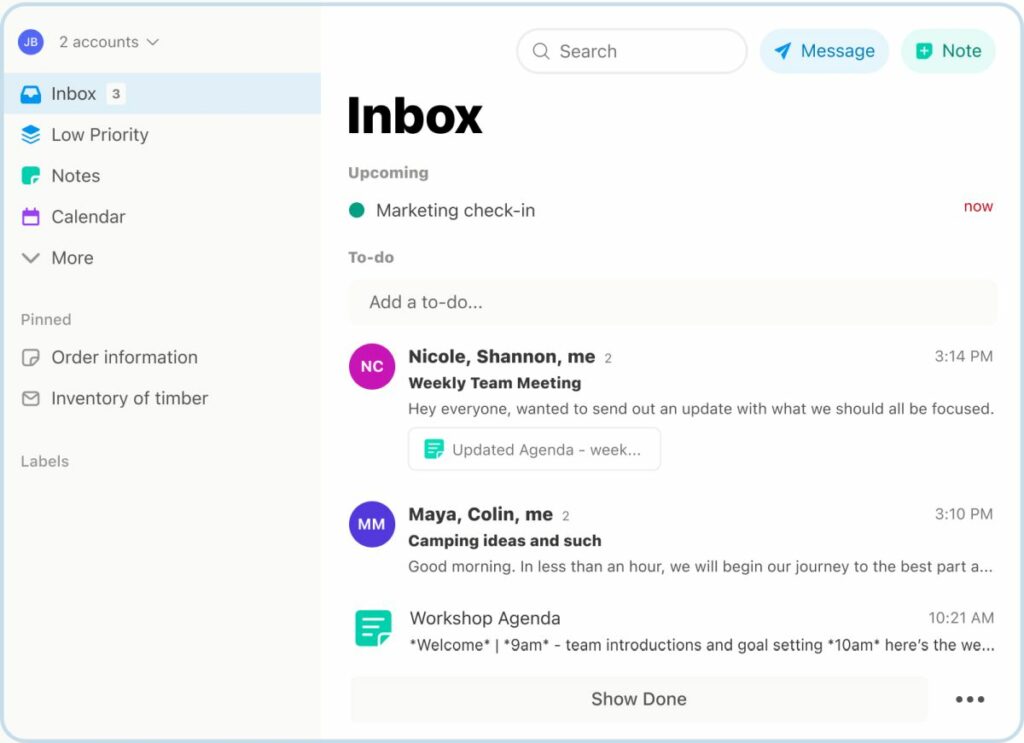The width and height of the screenshot is (1024, 743).
Task: Click the Order information pinned item icon
Action: click(31, 357)
